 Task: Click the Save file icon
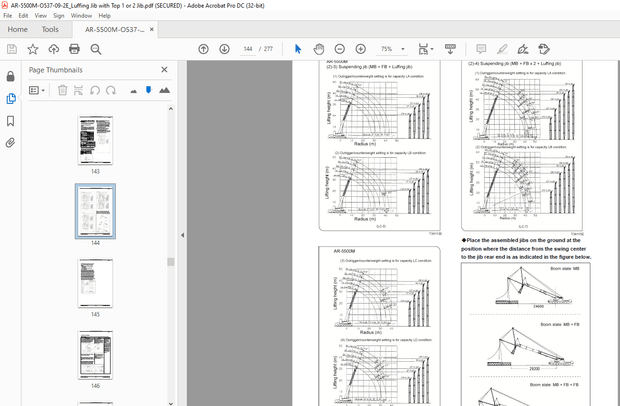(12, 49)
